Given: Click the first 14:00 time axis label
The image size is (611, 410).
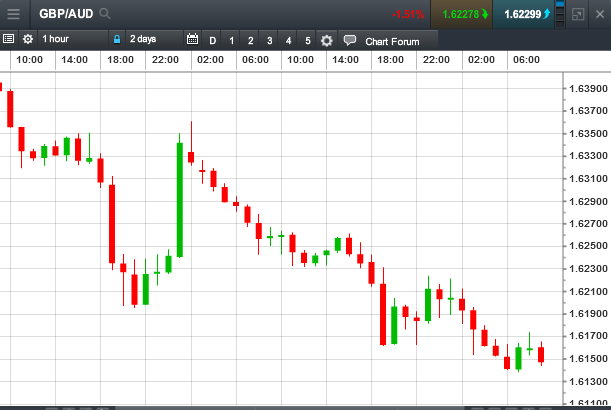Looking at the screenshot, I should (x=74, y=60).
